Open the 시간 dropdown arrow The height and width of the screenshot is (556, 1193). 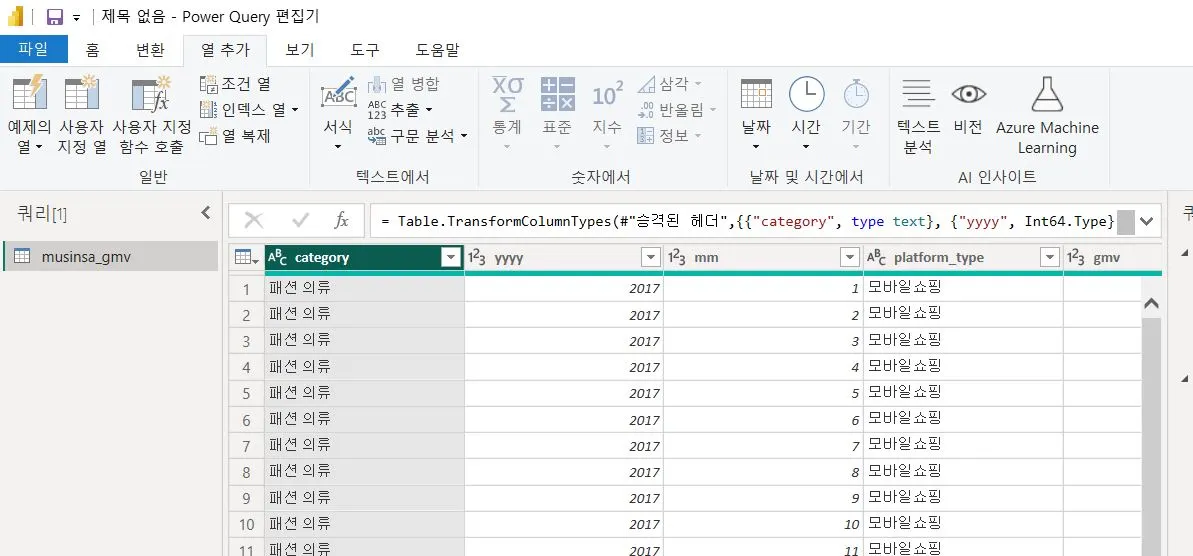pyautogui.click(x=806, y=147)
